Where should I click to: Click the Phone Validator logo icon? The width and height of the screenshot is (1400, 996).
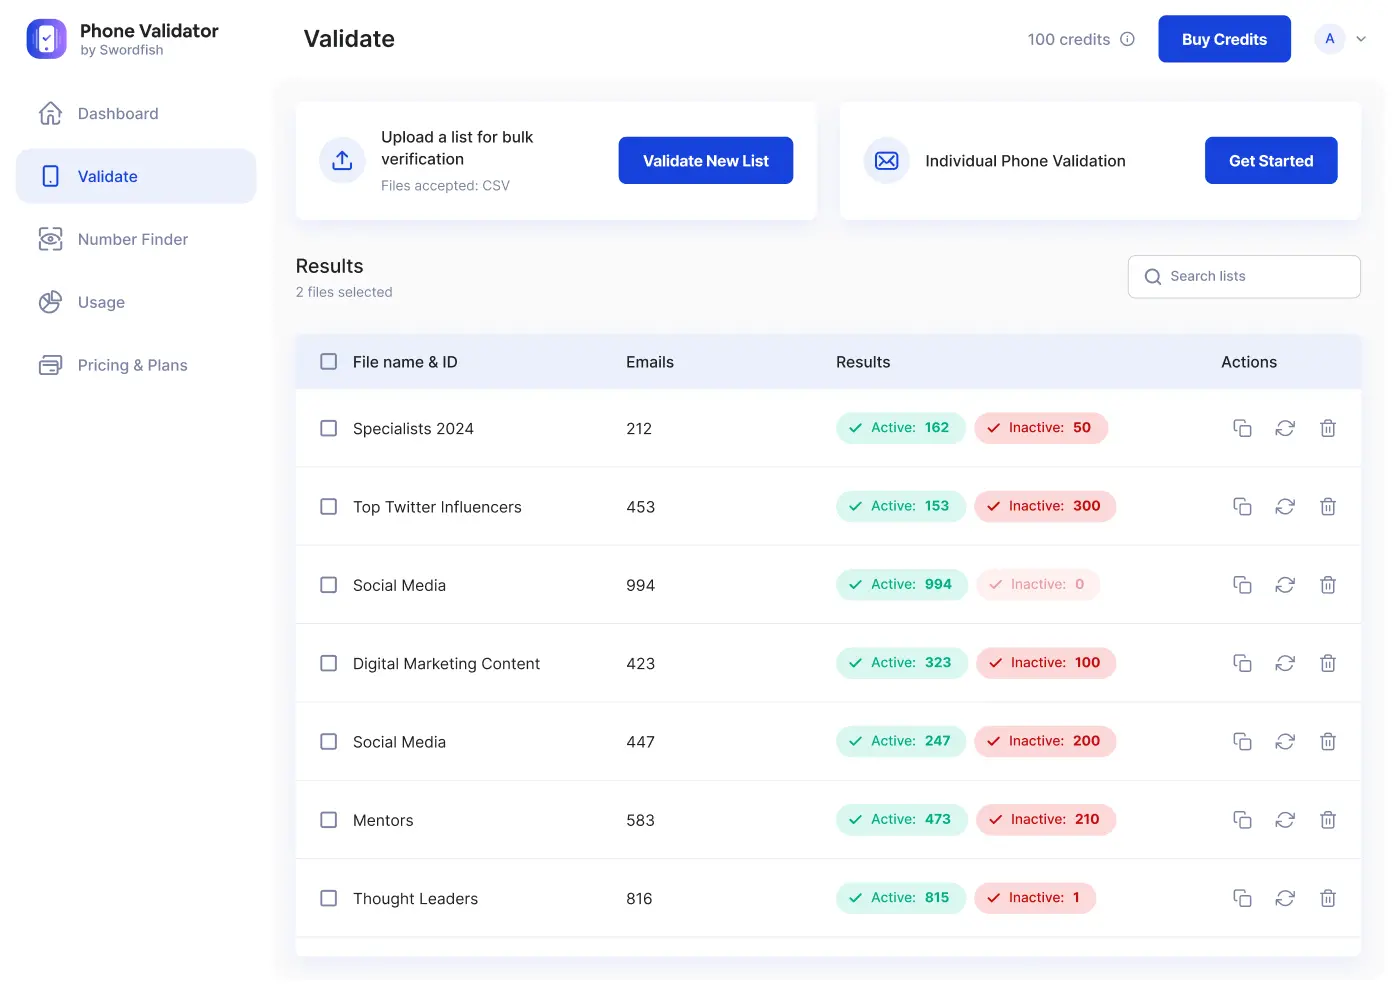tap(46, 39)
